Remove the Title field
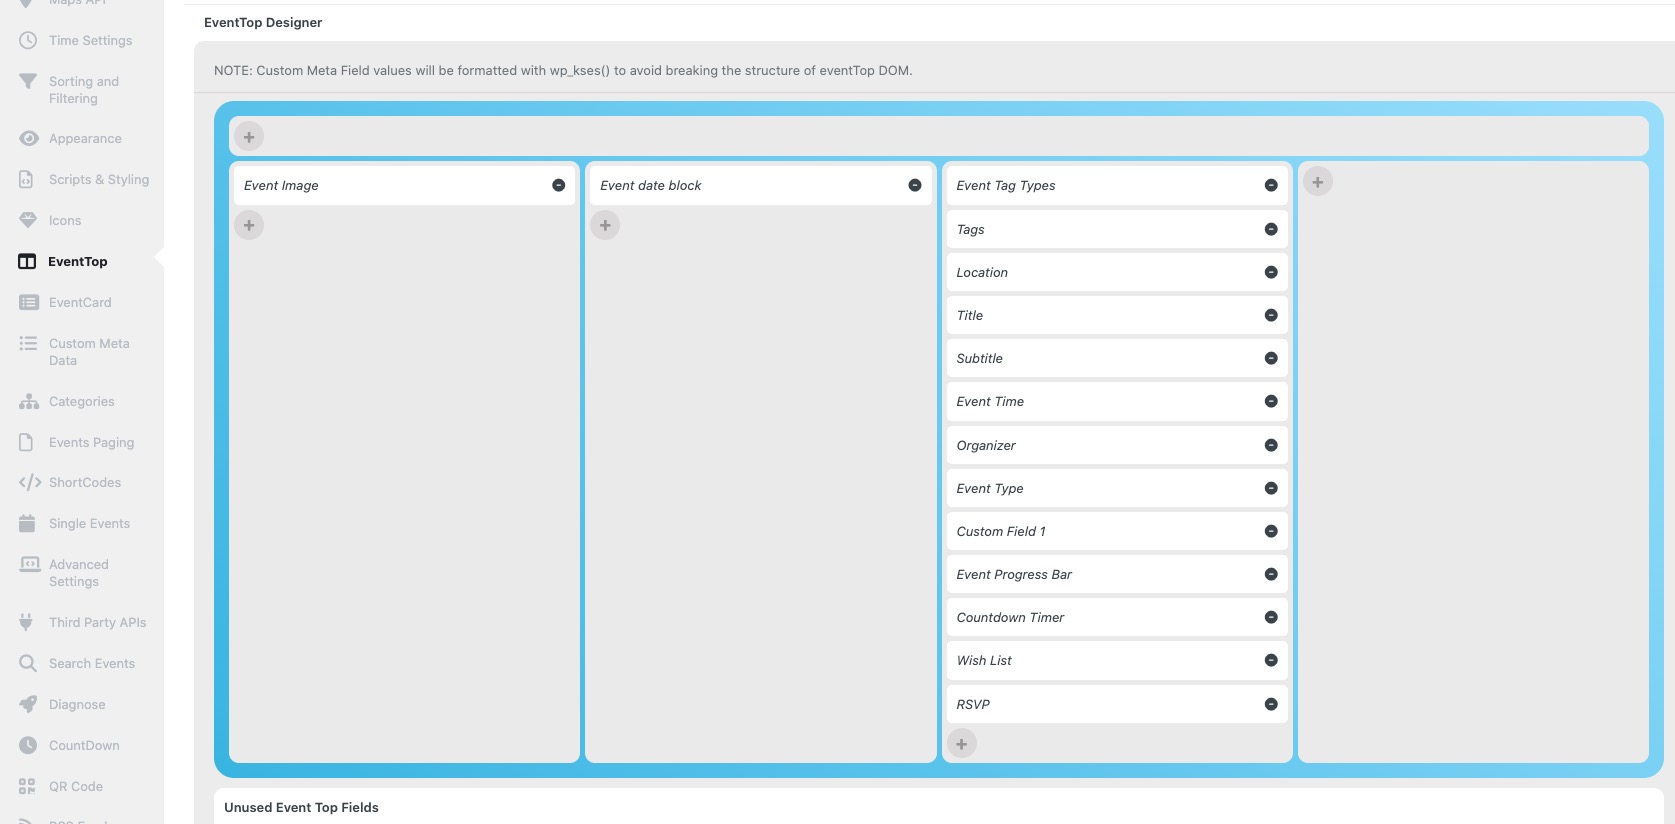 pyautogui.click(x=1271, y=315)
